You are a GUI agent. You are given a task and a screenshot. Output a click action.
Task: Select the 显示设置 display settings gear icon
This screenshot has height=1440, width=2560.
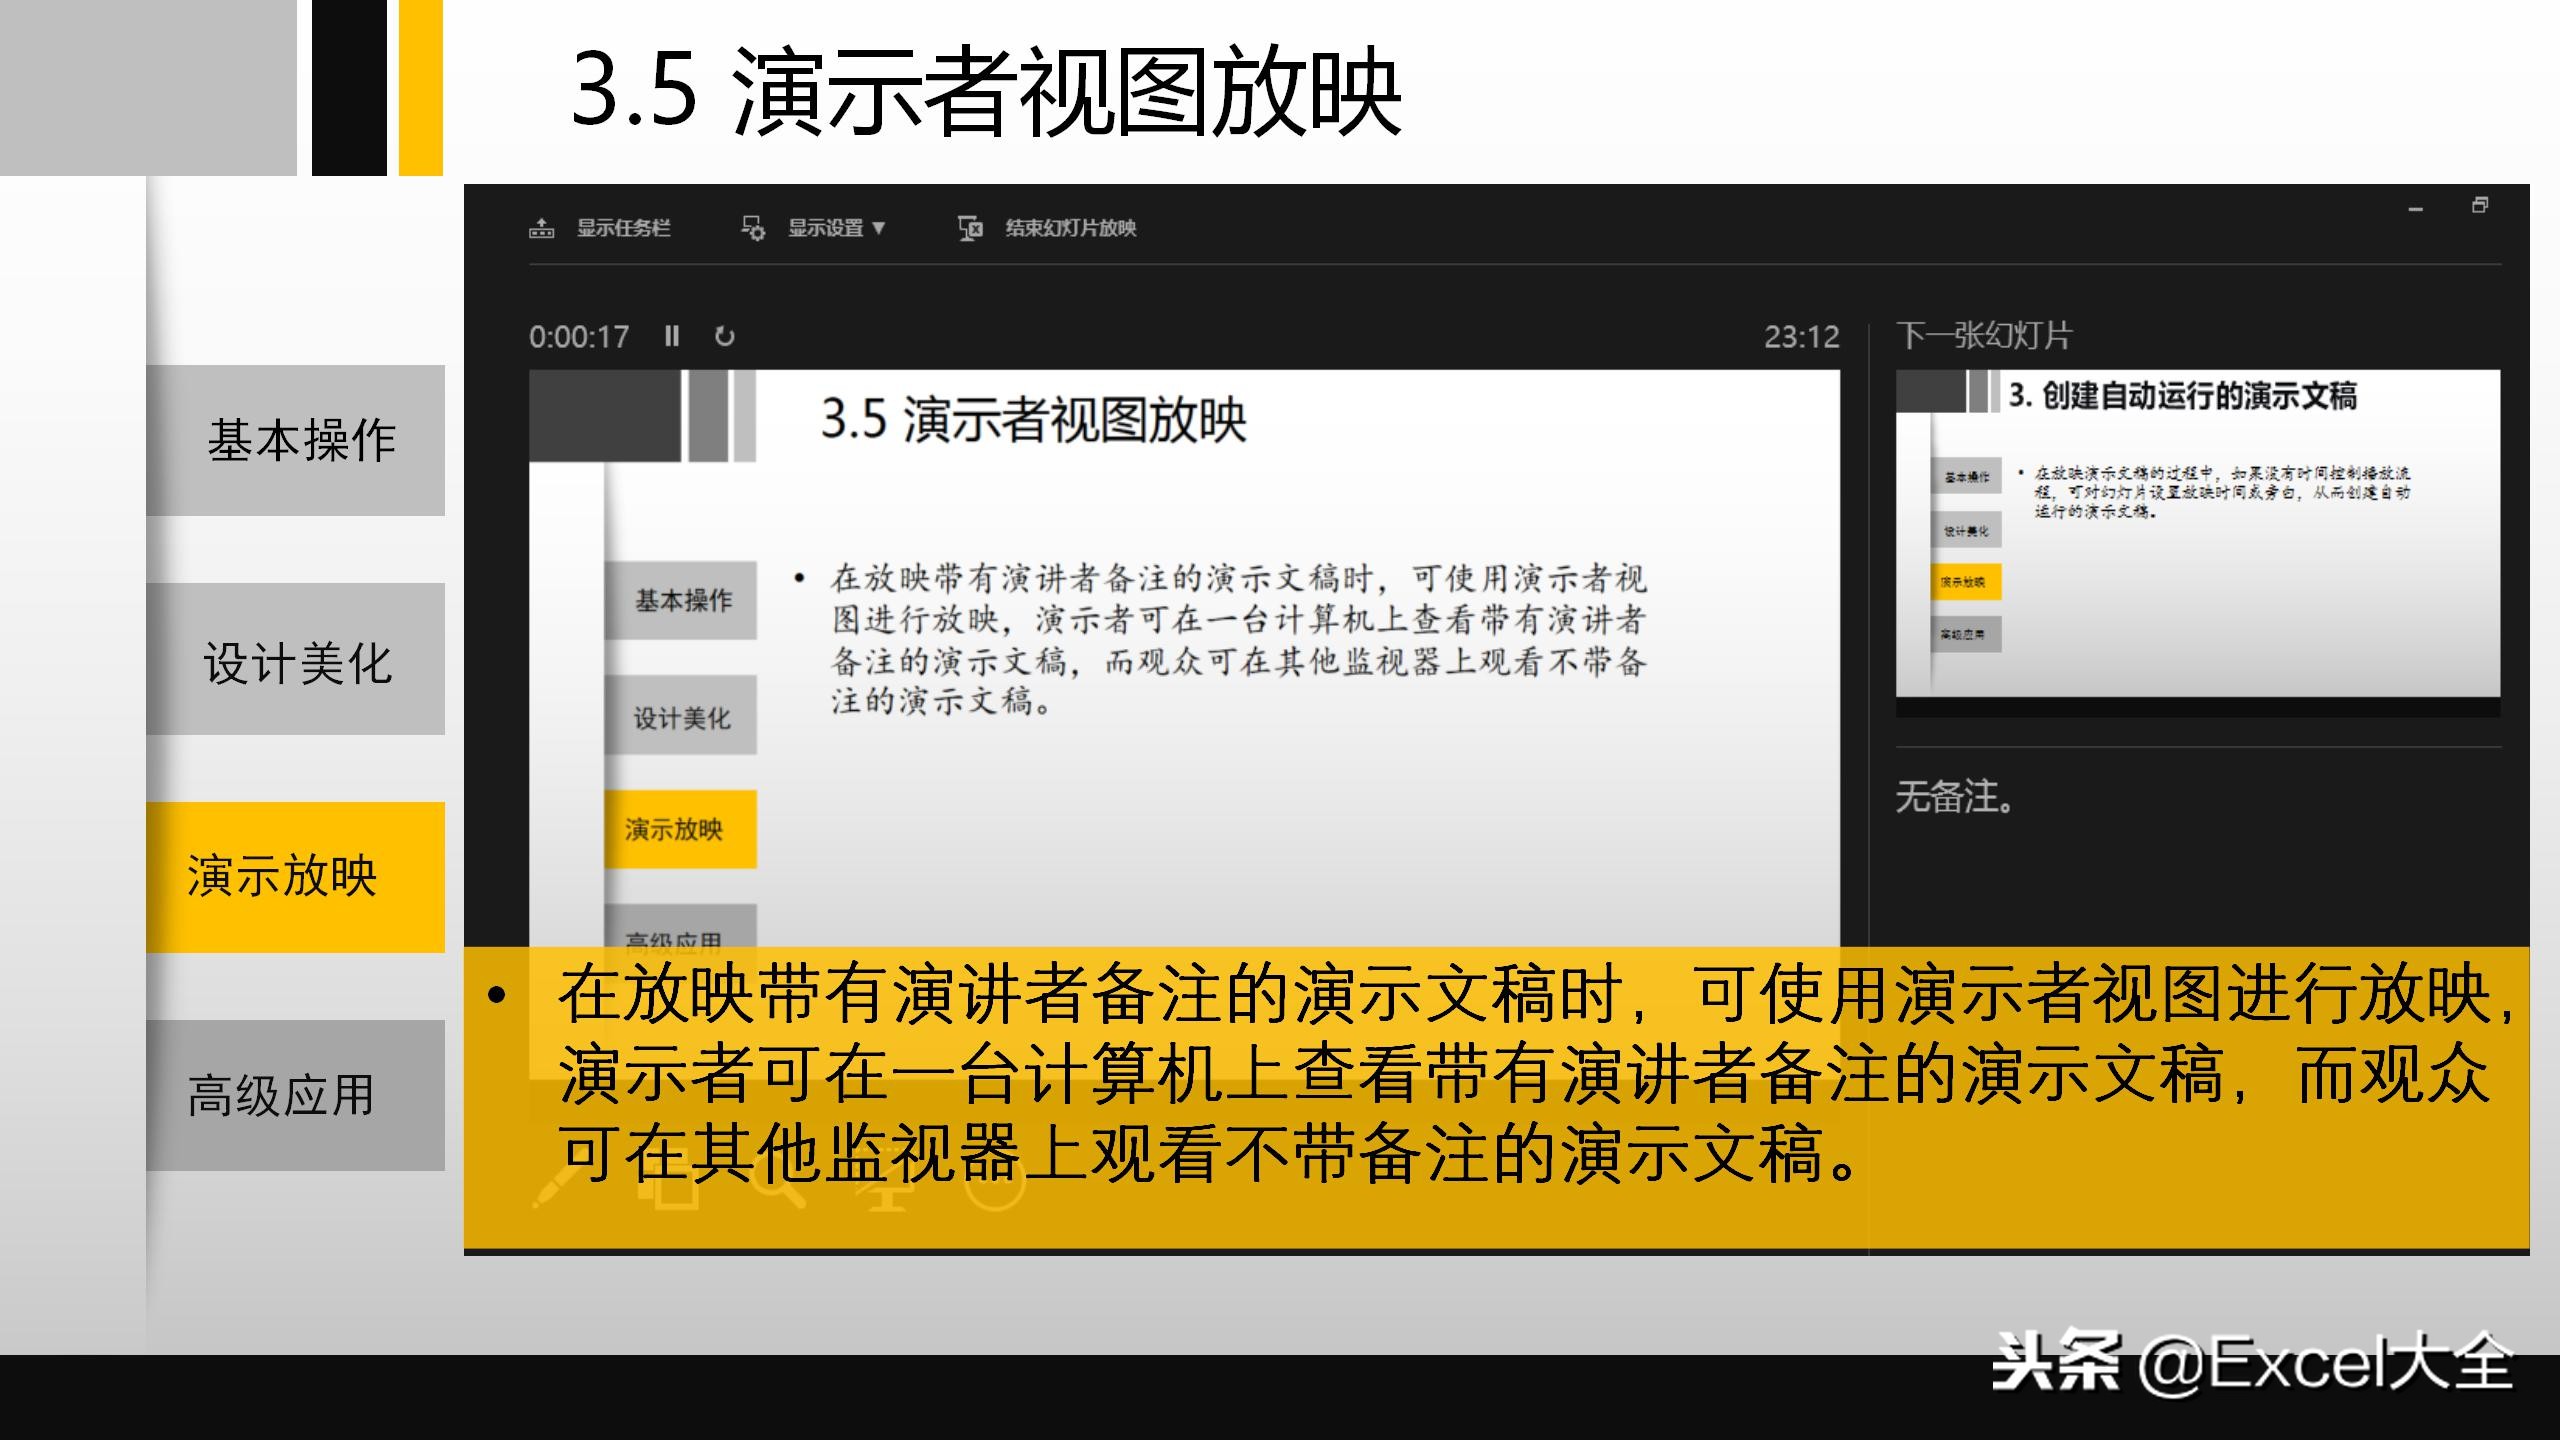point(754,230)
